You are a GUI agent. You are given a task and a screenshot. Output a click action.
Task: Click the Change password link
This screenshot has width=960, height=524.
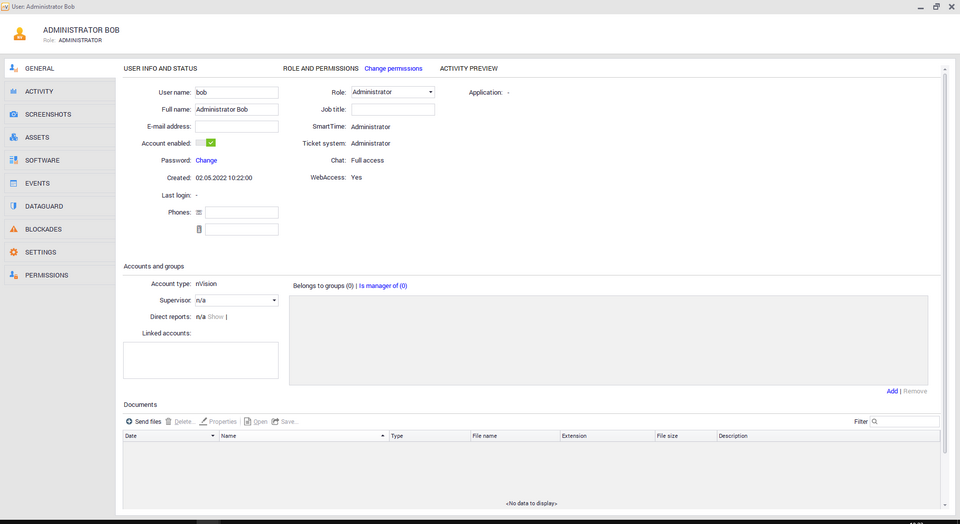coord(206,160)
